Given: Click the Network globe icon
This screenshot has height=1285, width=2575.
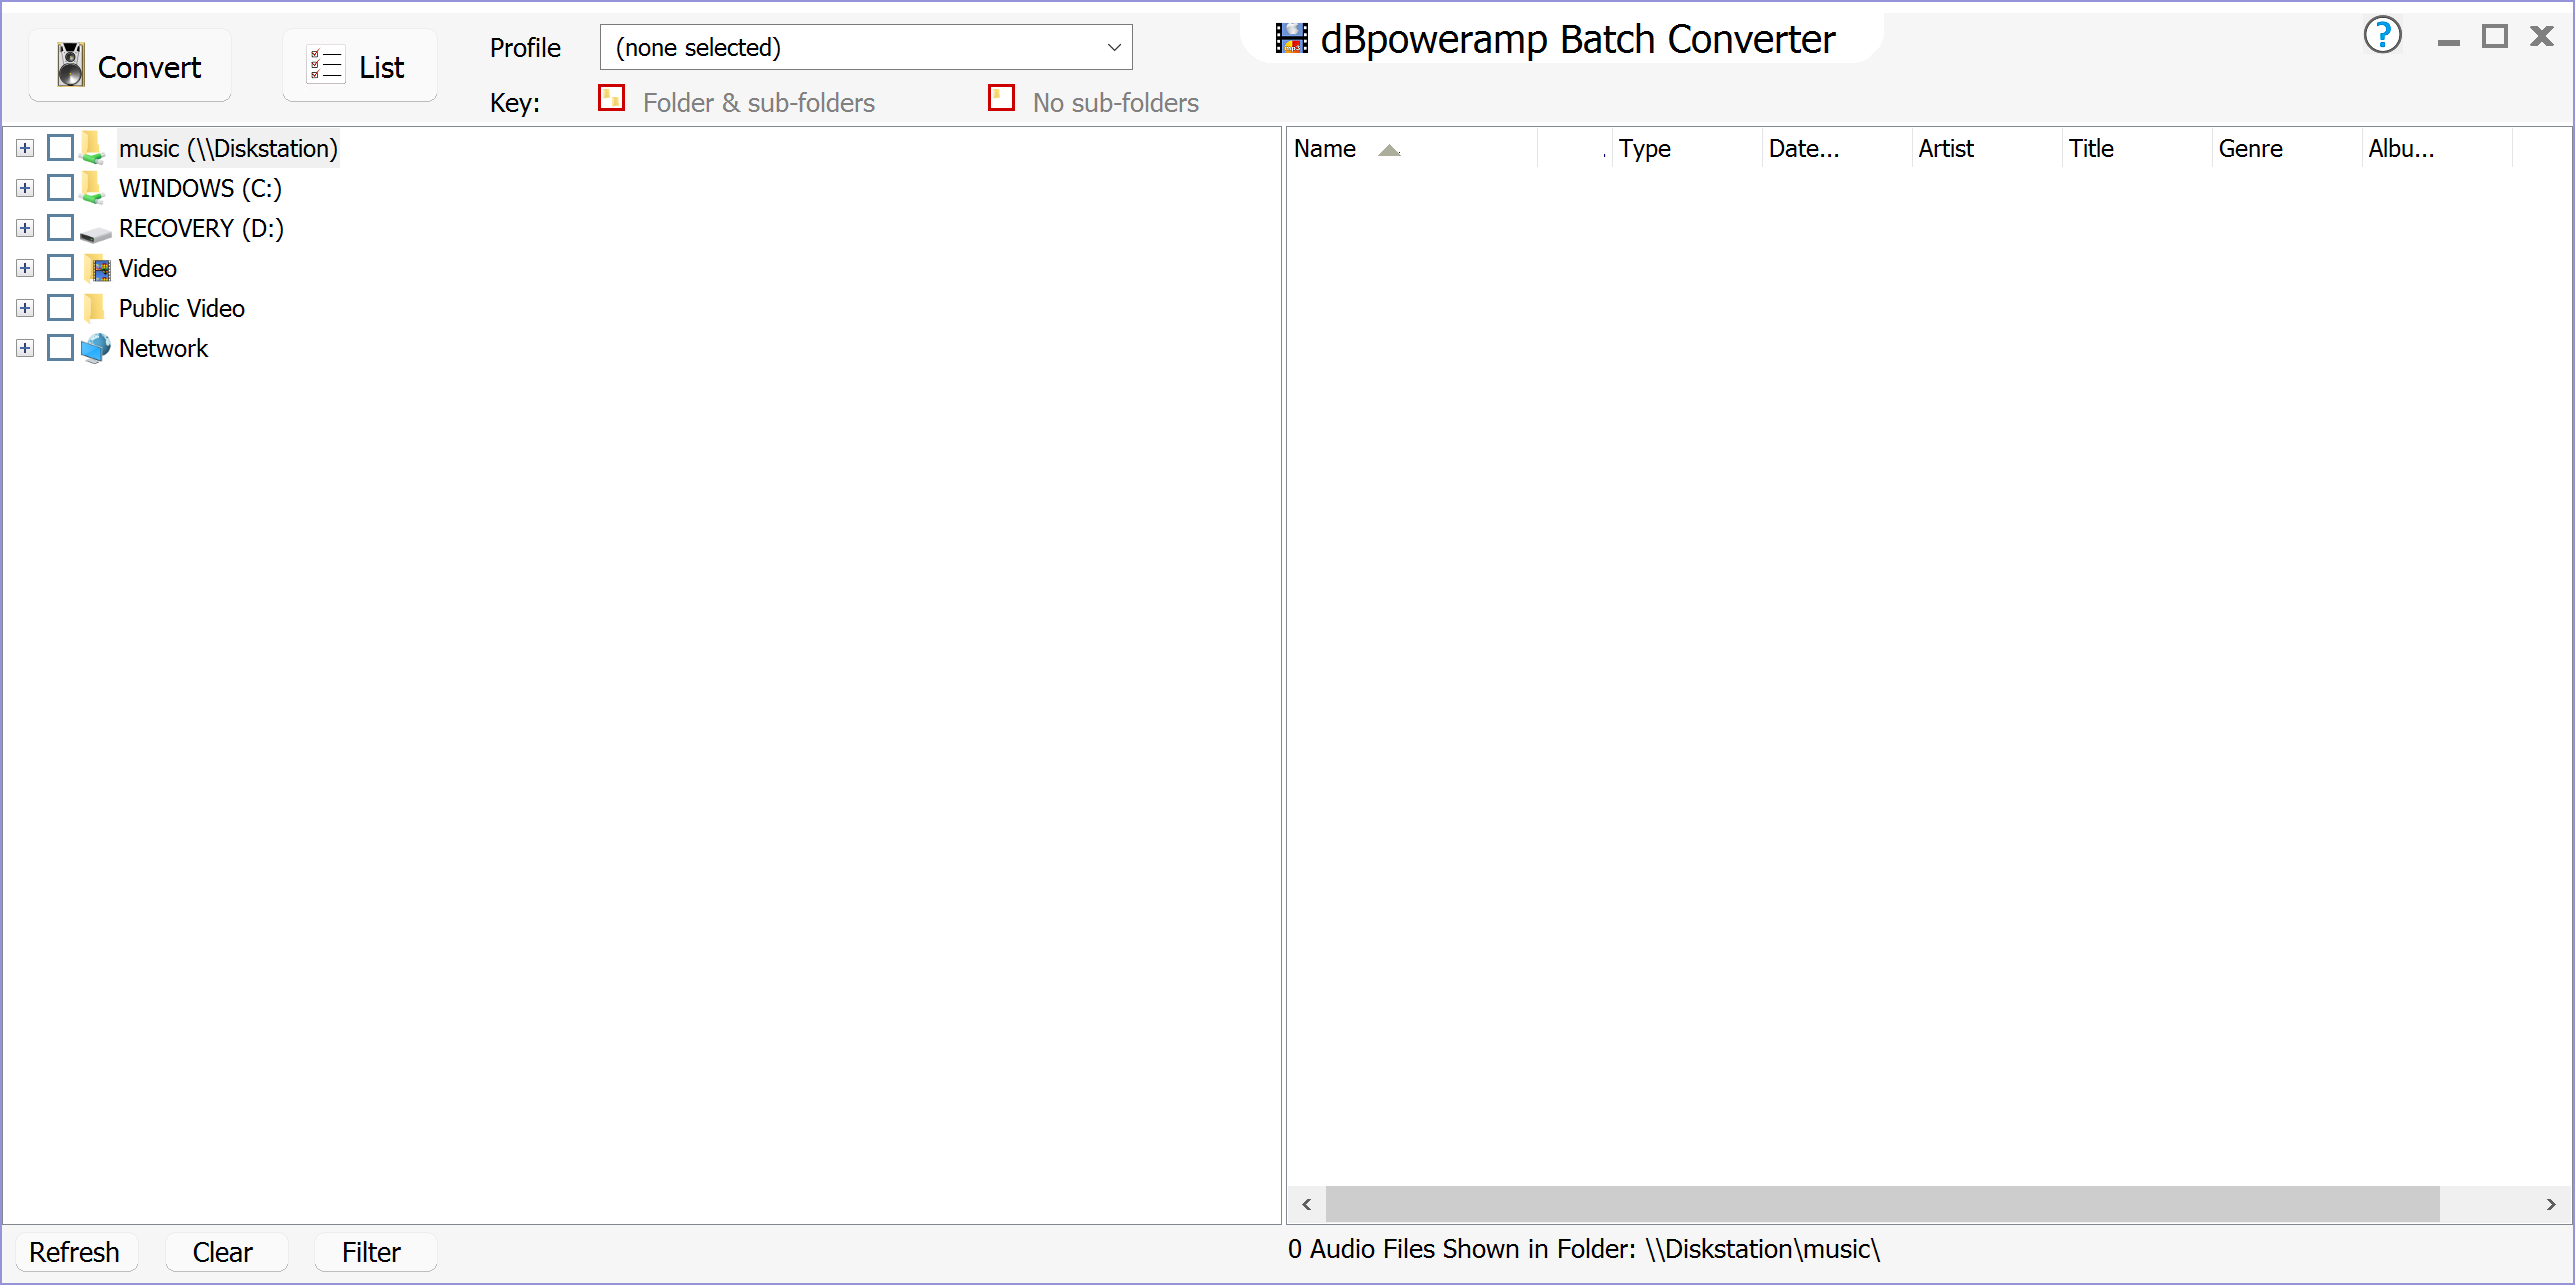Looking at the screenshot, I should (x=96, y=348).
